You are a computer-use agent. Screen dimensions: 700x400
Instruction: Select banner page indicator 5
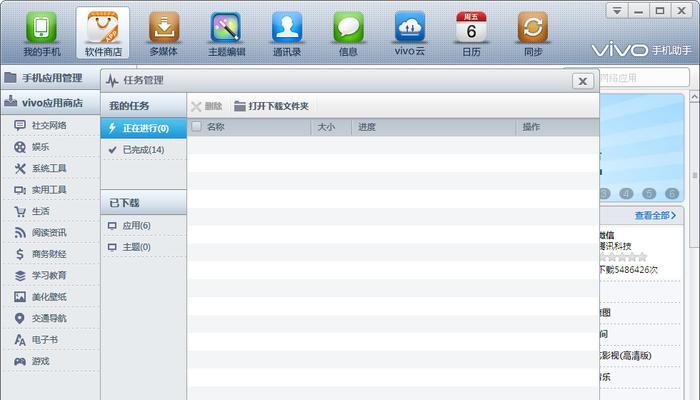point(649,193)
